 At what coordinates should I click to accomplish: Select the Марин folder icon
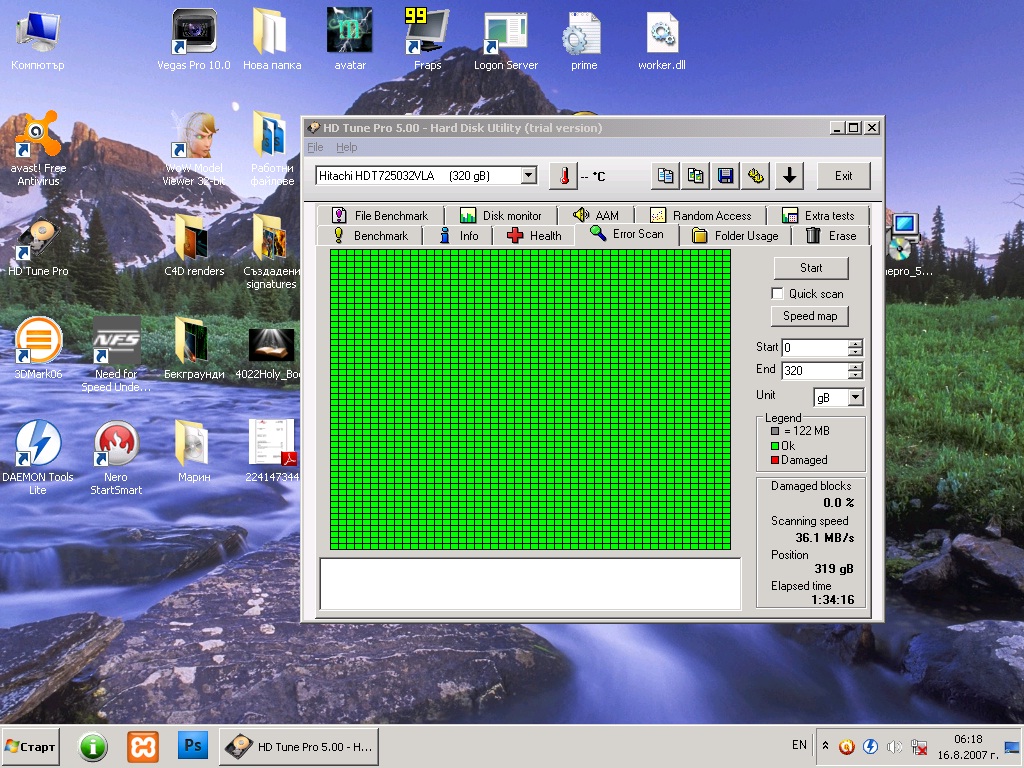click(194, 452)
